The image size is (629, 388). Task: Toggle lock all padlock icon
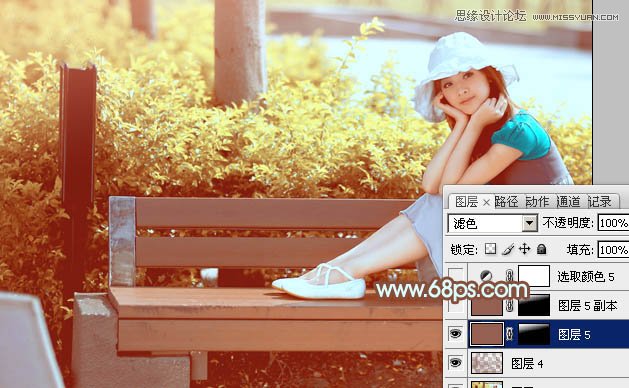click(x=542, y=249)
